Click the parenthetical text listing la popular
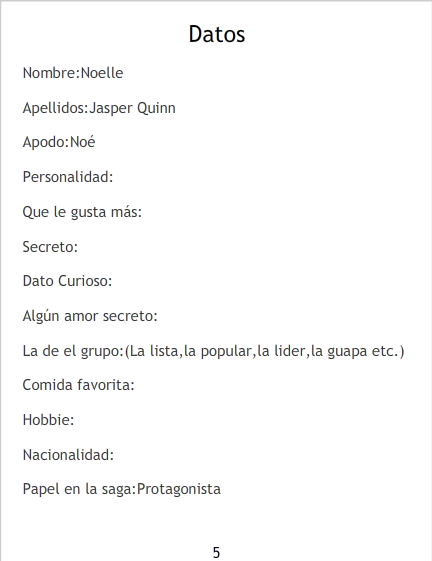Image resolution: width=432 pixels, height=561 pixels. pyautogui.click(x=264, y=351)
